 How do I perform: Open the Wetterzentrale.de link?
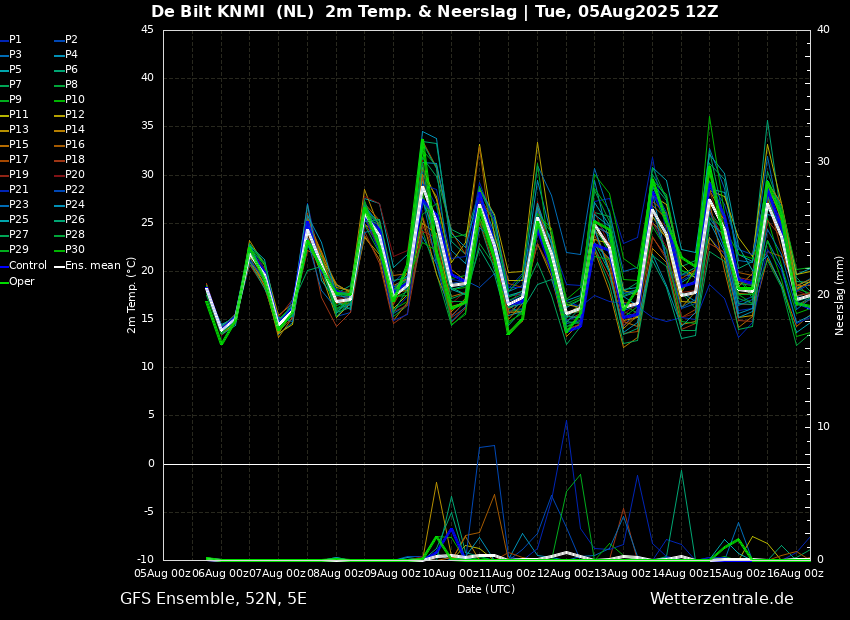[721, 599]
